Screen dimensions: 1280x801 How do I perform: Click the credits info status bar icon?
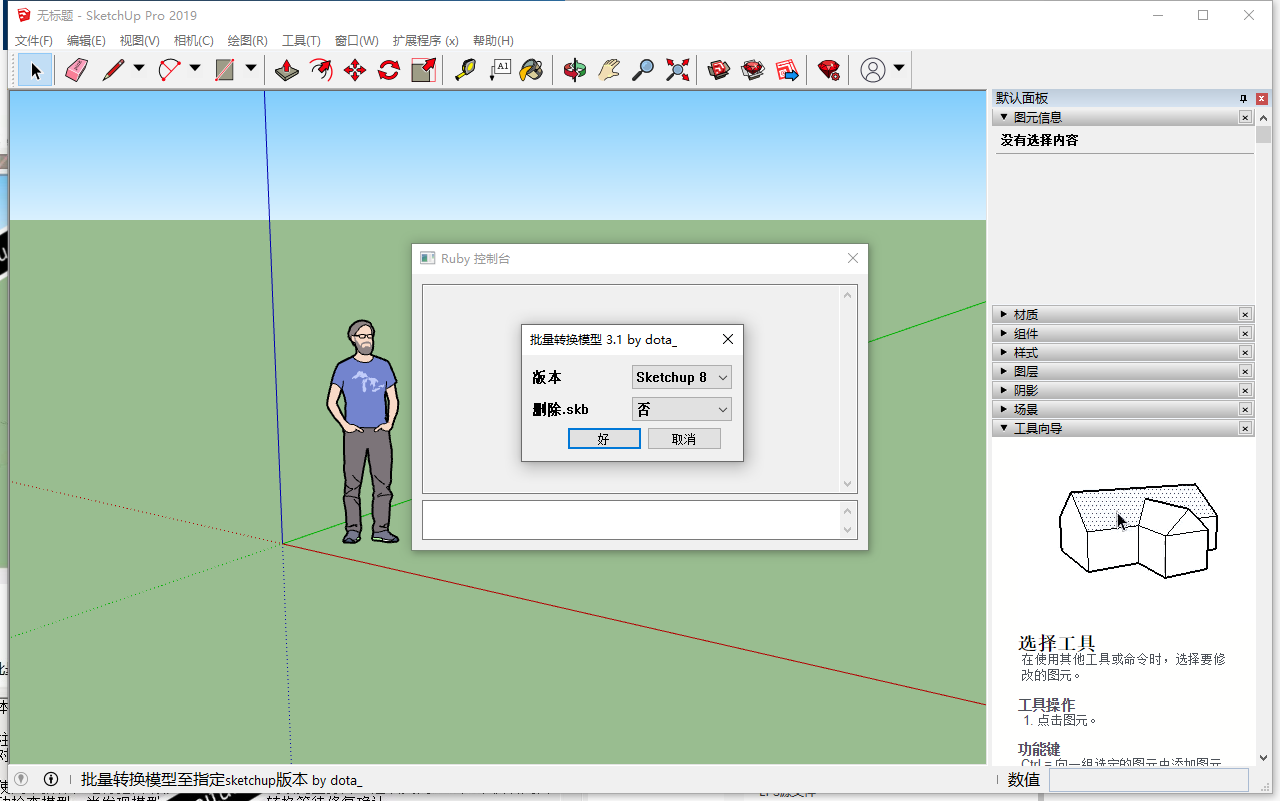(51, 779)
